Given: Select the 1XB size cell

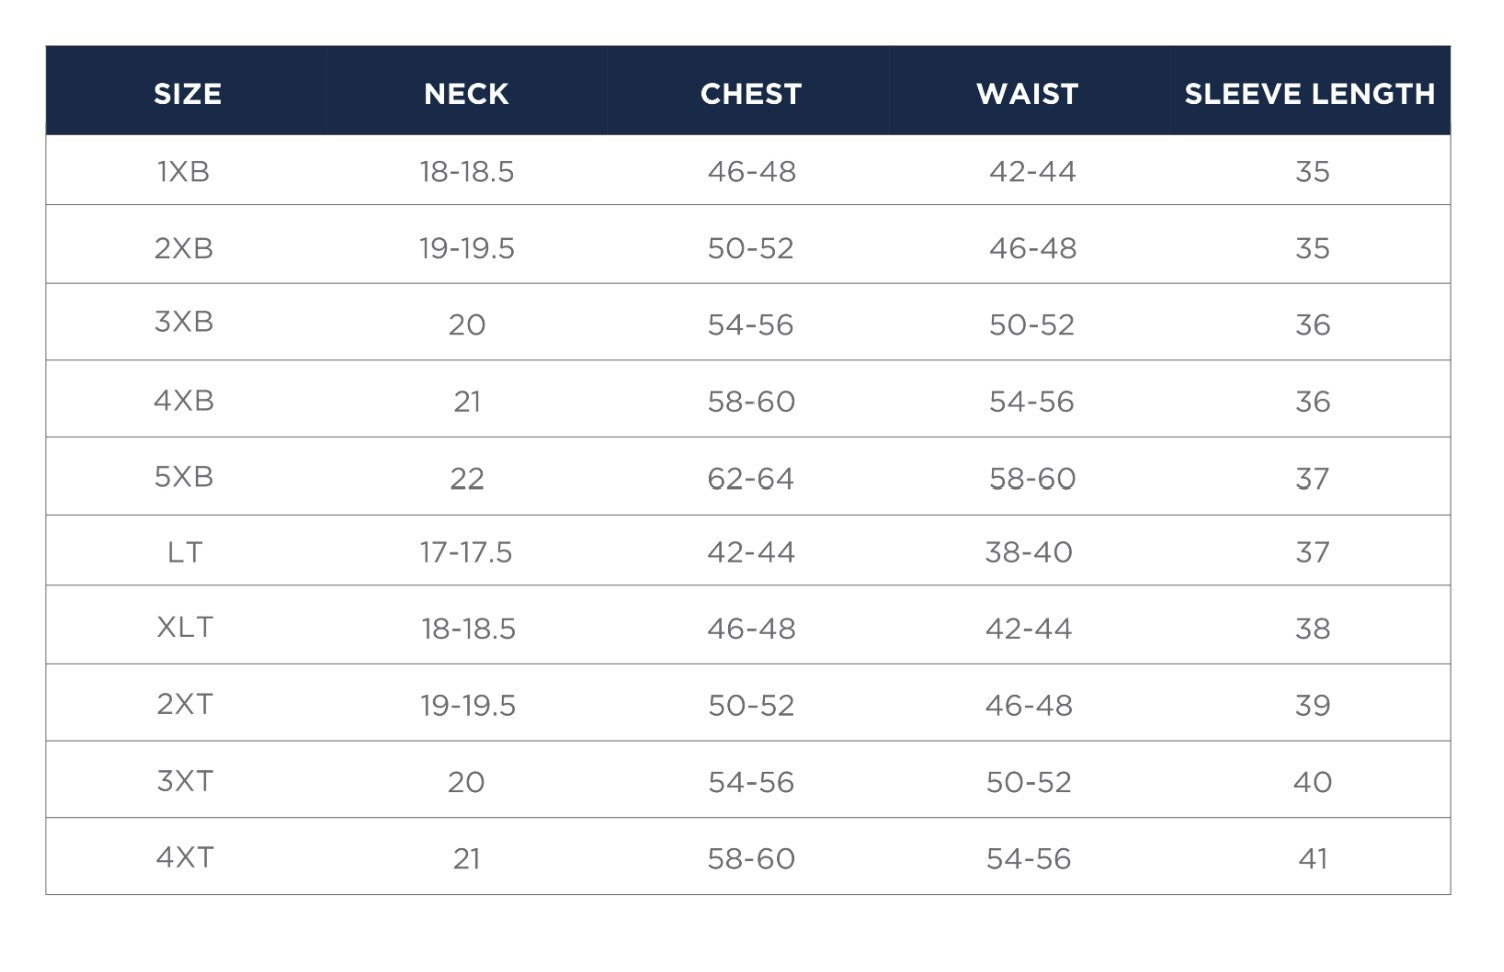Looking at the screenshot, I should tap(184, 172).
